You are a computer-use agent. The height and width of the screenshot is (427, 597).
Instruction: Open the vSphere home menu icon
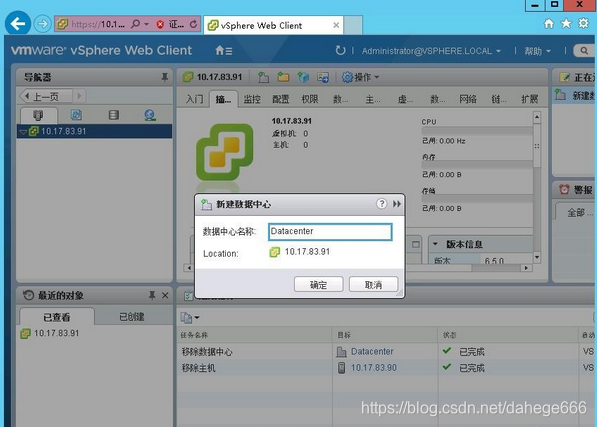coord(223,50)
